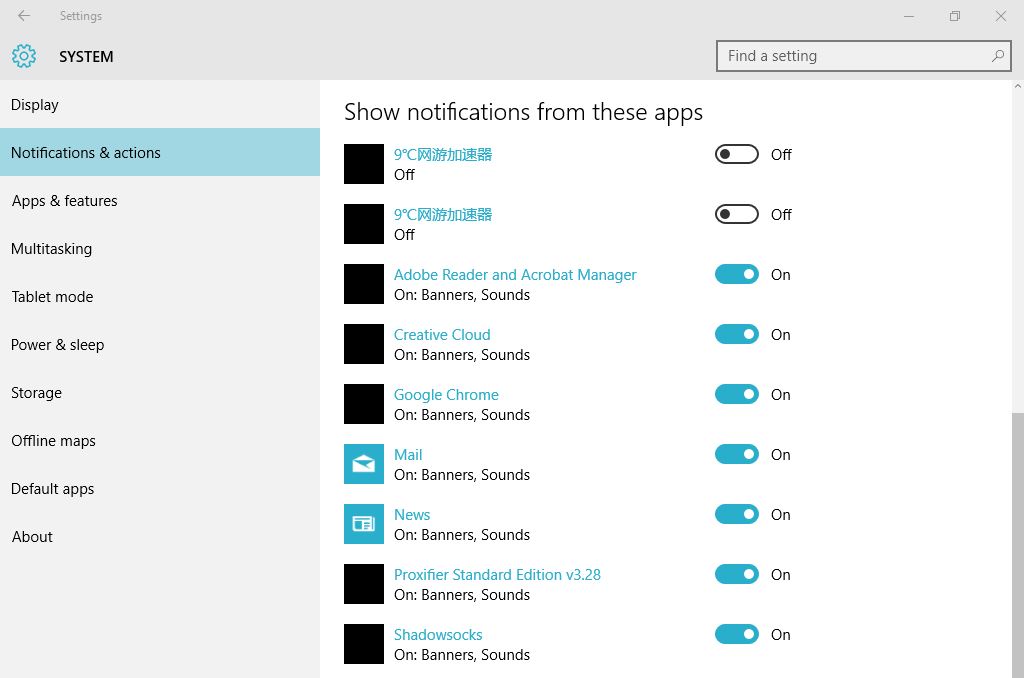Disable Proxifier Standard Edition notifications
1024x678 pixels.
point(737,575)
